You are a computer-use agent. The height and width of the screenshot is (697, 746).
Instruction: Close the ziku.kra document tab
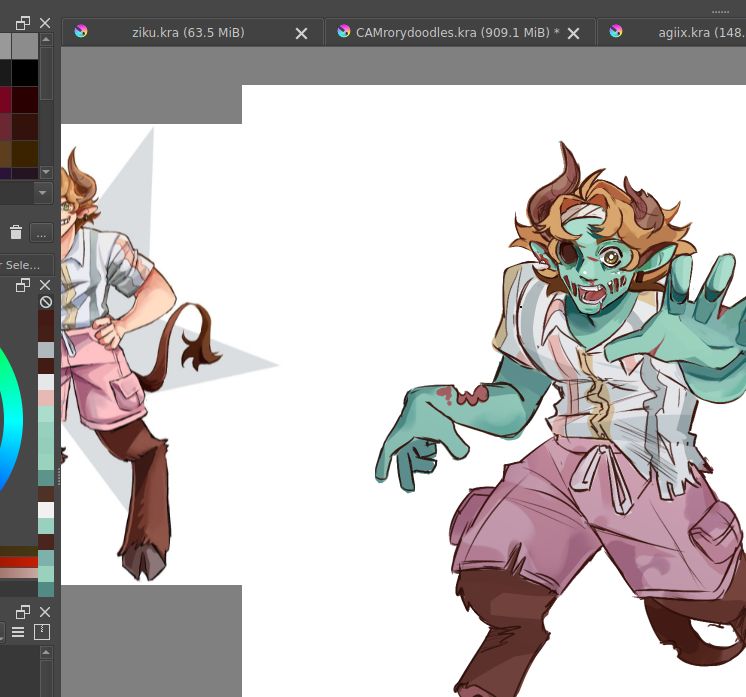(x=301, y=33)
